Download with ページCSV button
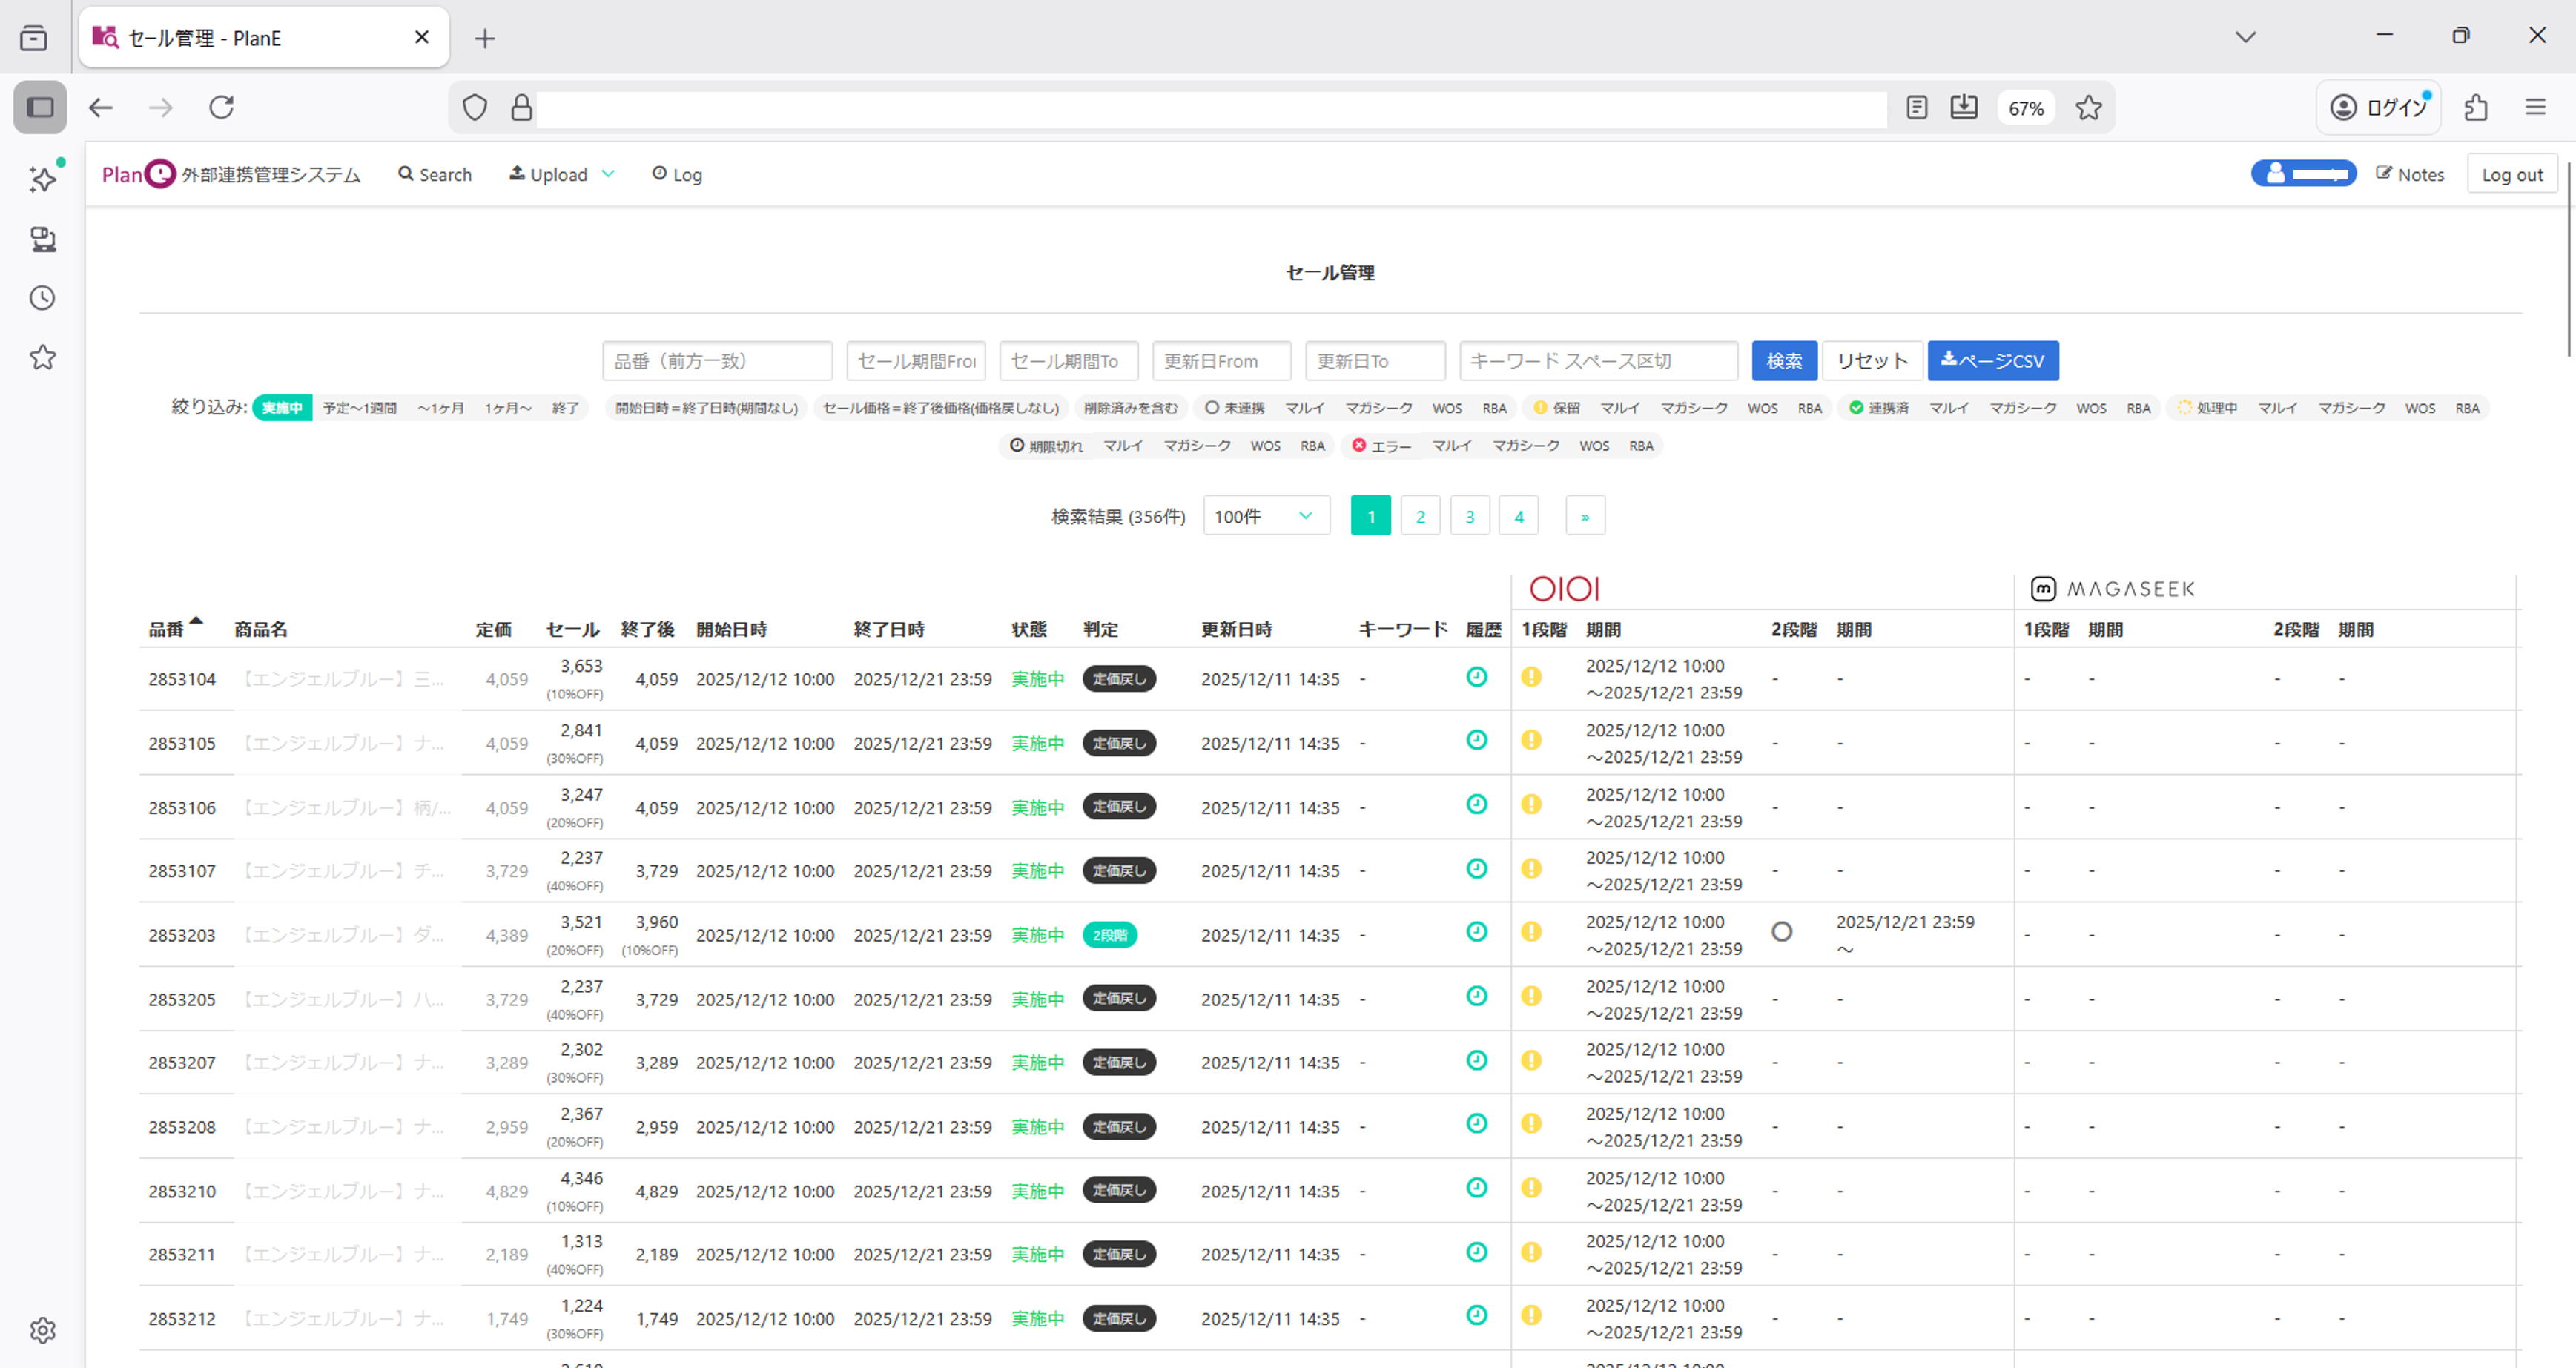Viewport: 2576px width, 1368px height. click(x=1992, y=361)
